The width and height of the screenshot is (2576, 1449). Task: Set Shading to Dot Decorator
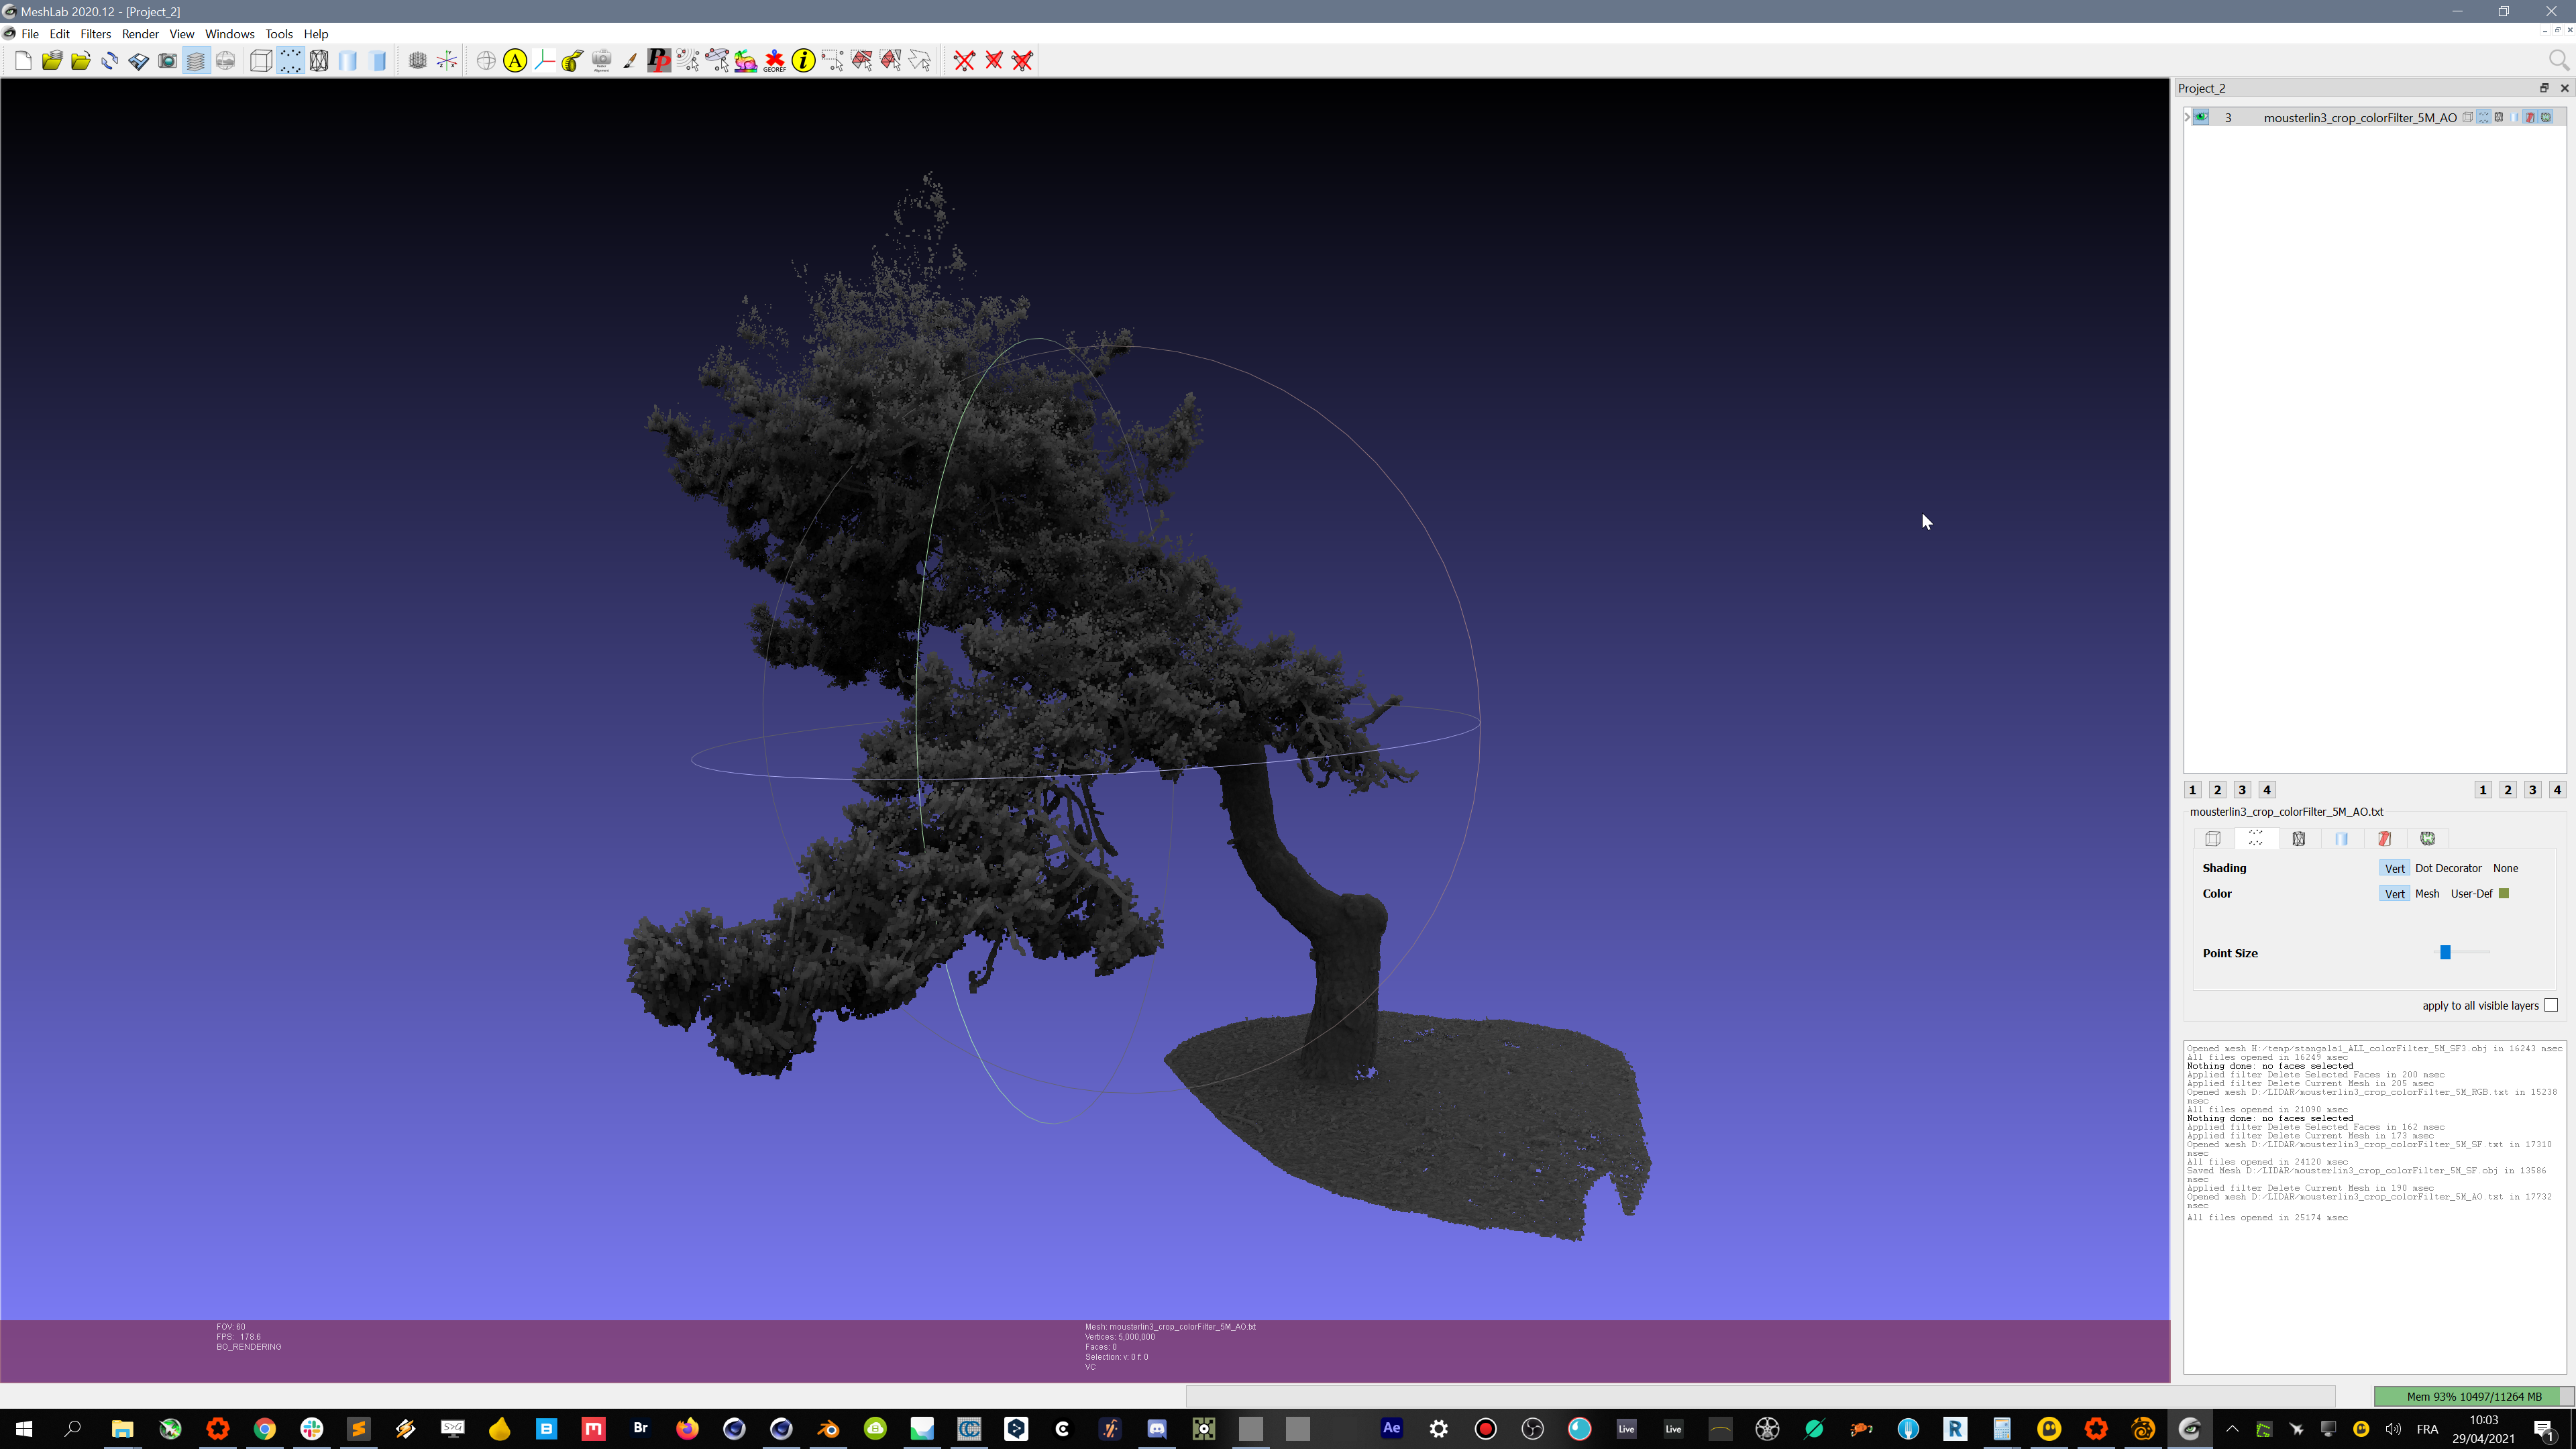[x=2448, y=868]
